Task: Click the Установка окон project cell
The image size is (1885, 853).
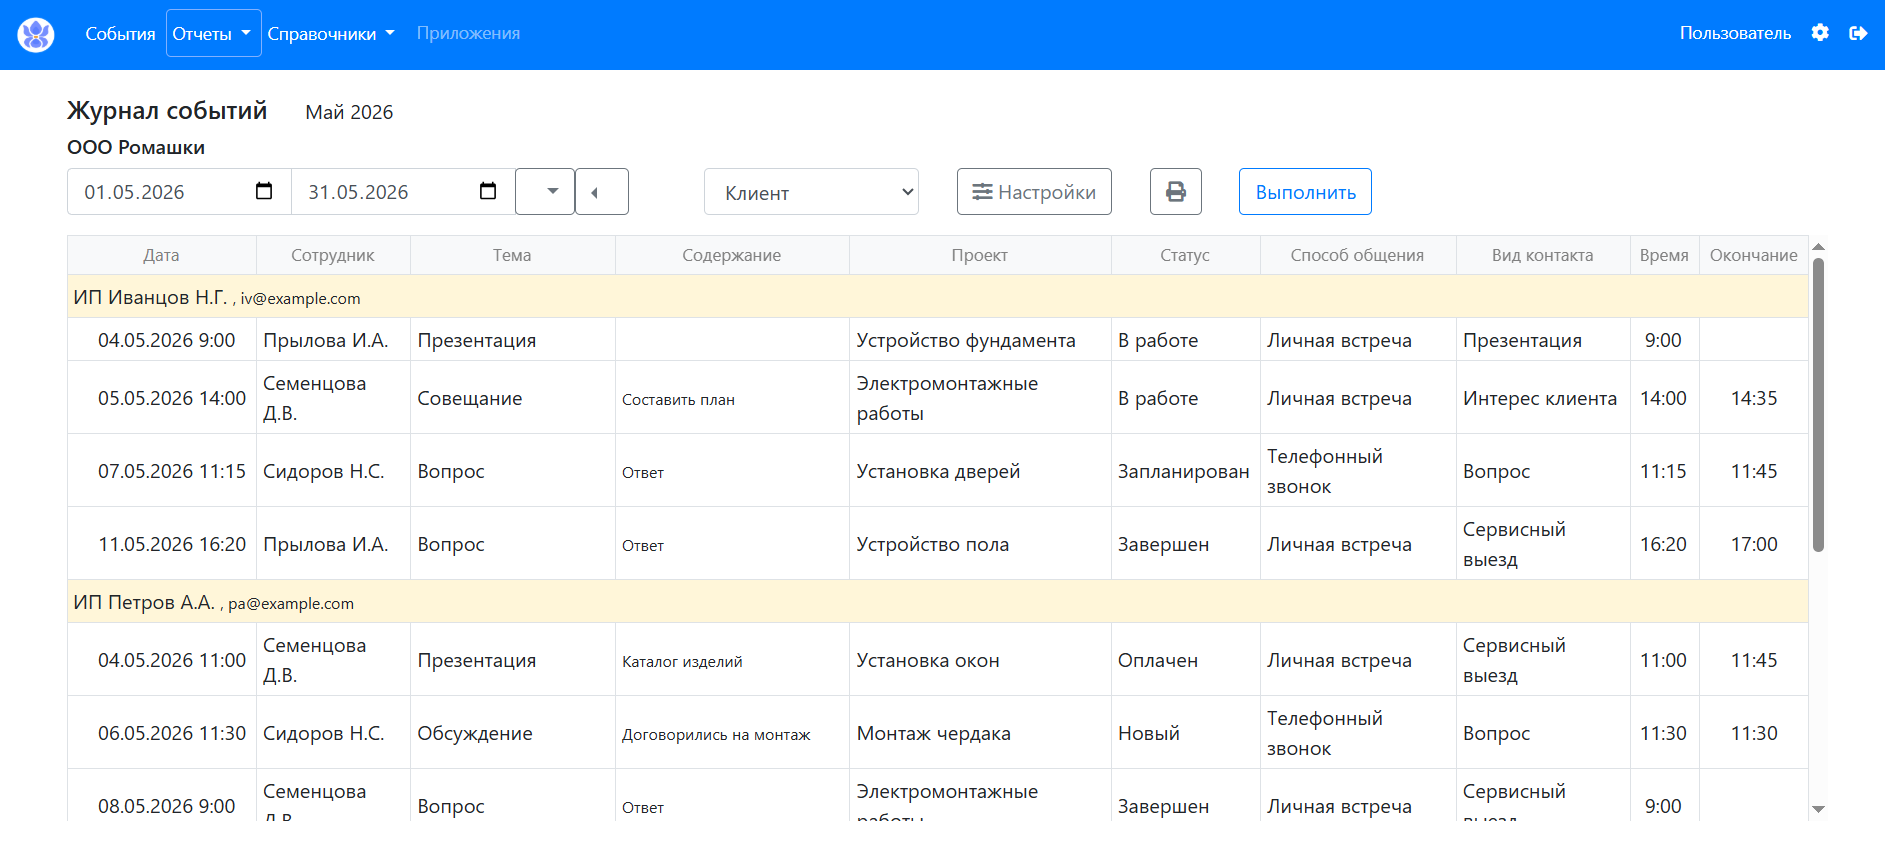Action: (x=980, y=660)
